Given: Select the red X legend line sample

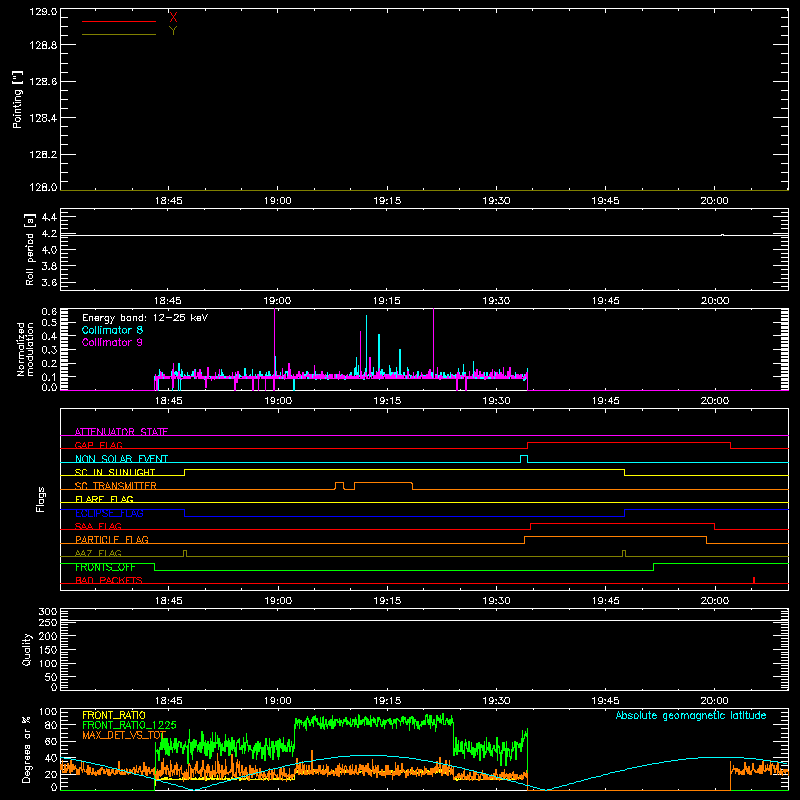Looking at the screenshot, I should point(119,21).
